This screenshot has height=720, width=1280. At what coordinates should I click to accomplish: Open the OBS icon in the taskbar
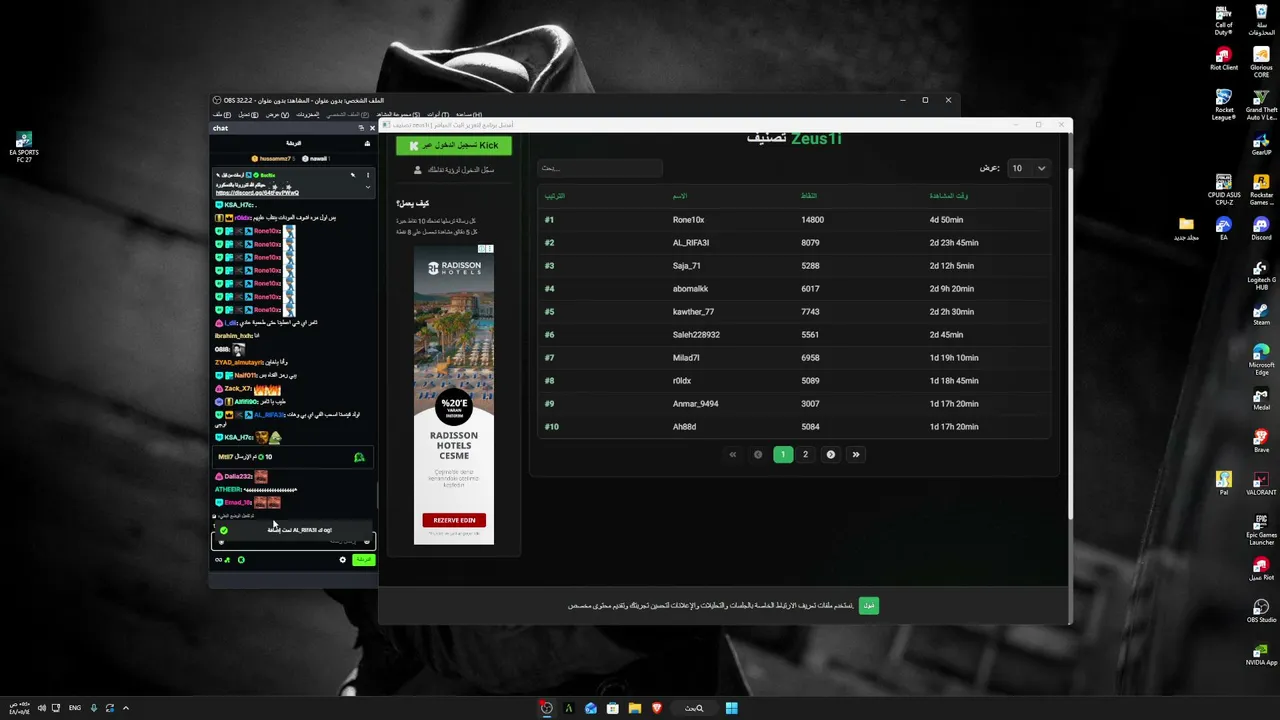[x=546, y=708]
